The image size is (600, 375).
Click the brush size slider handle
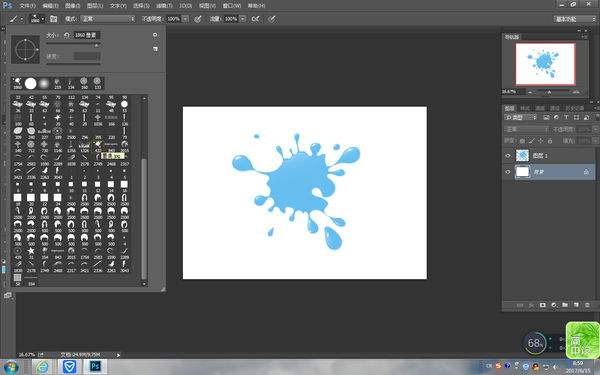pyautogui.click(x=96, y=45)
